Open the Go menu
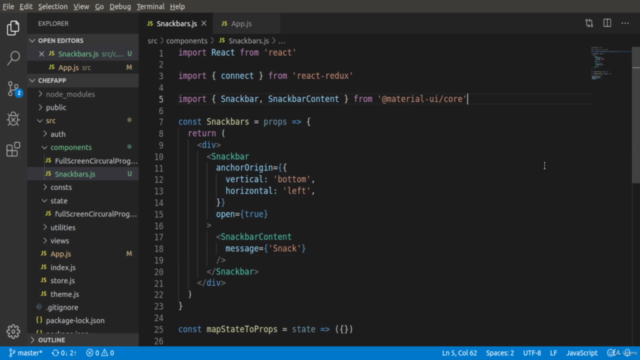The image size is (640, 360). (99, 7)
